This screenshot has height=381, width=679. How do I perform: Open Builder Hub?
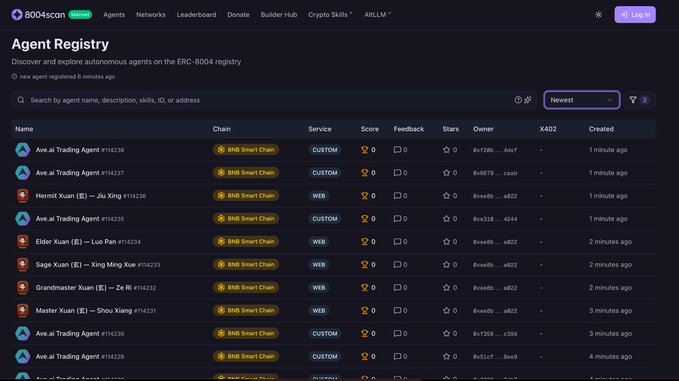[279, 15]
